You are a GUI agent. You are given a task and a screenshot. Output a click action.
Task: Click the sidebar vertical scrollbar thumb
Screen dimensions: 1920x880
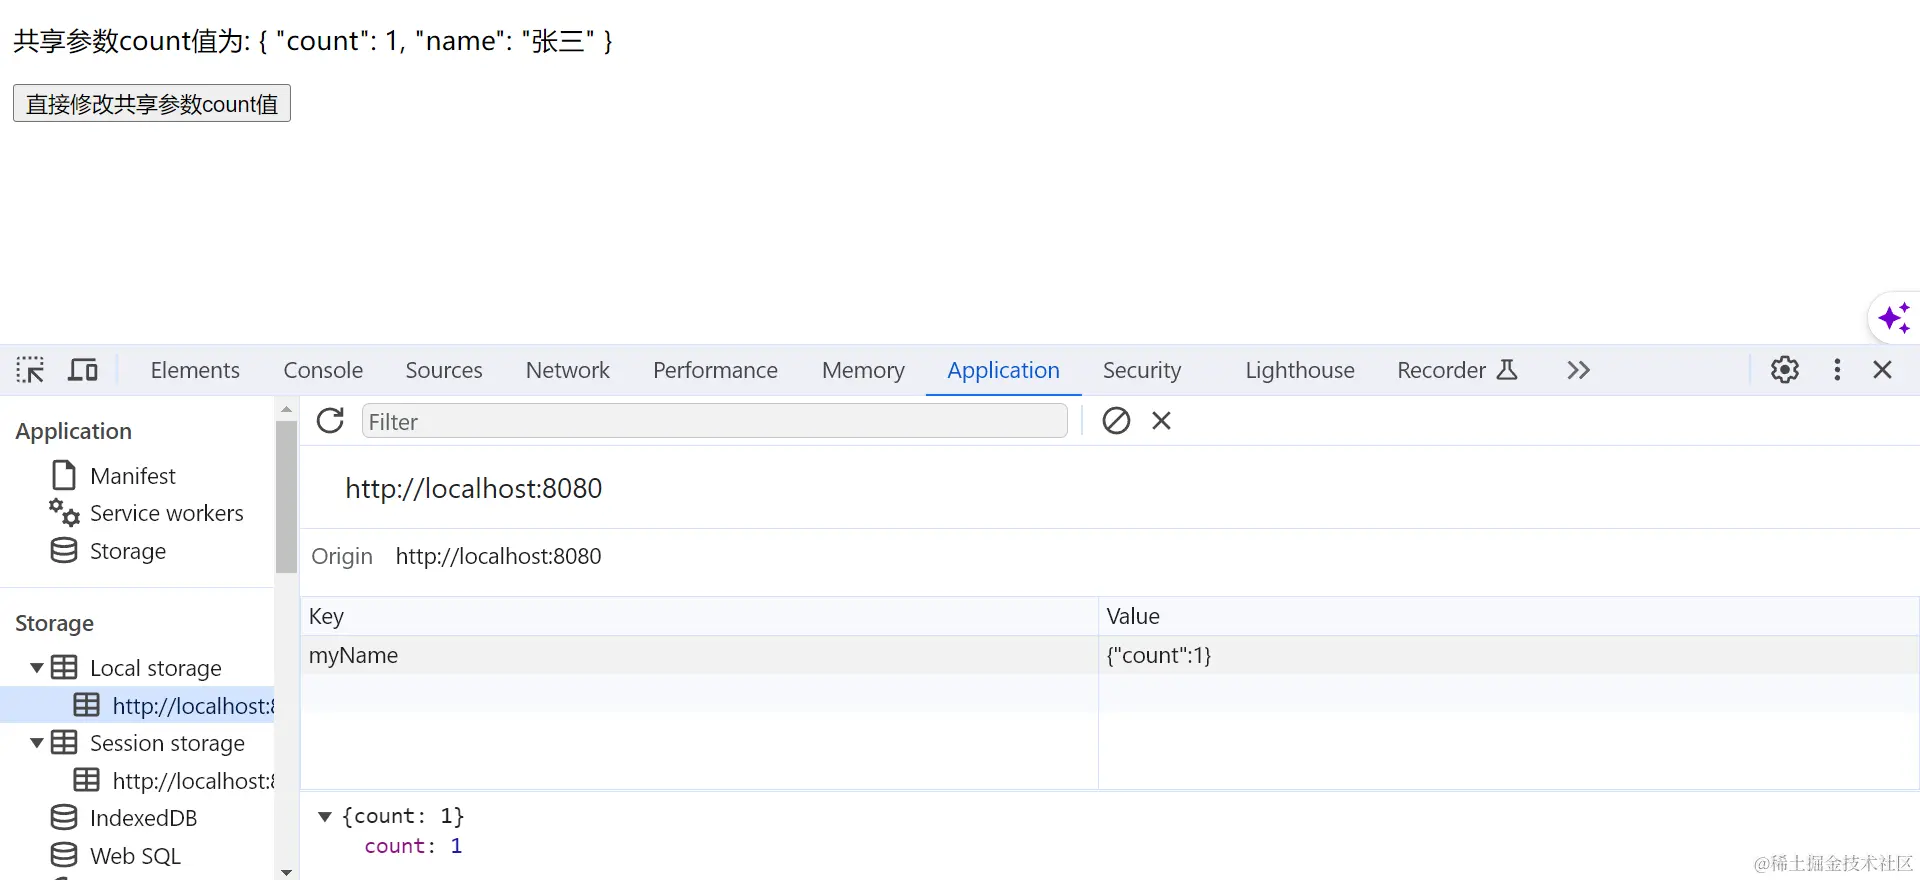tap(287, 496)
